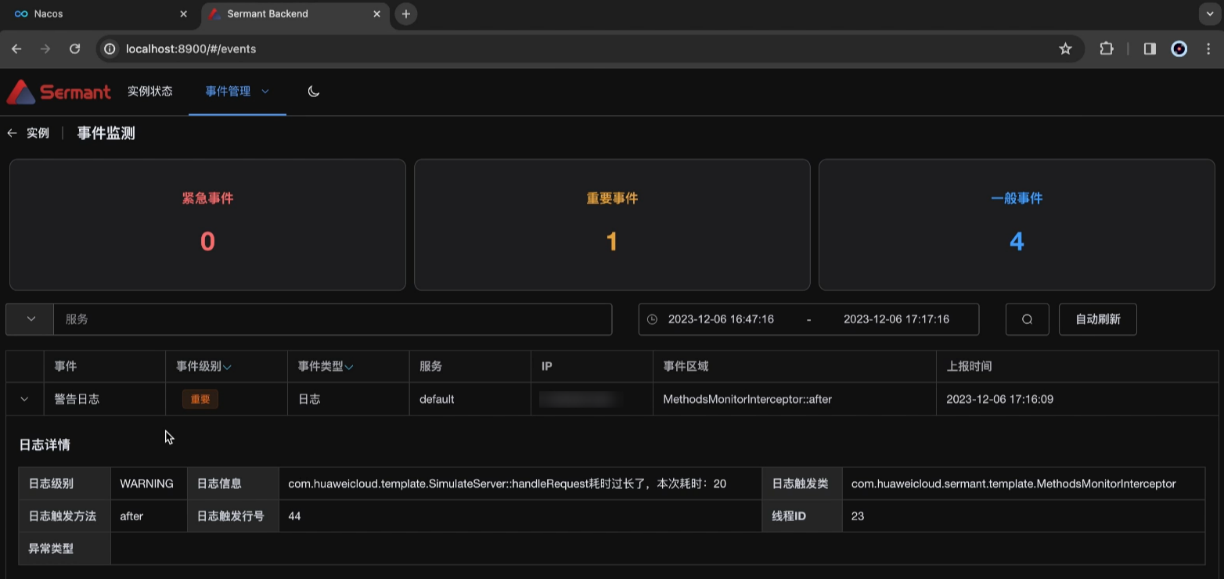Viewport: 1224px width, 579px height.
Task: Expand the 事件管理 navigation dropdown
Action: coord(265,90)
